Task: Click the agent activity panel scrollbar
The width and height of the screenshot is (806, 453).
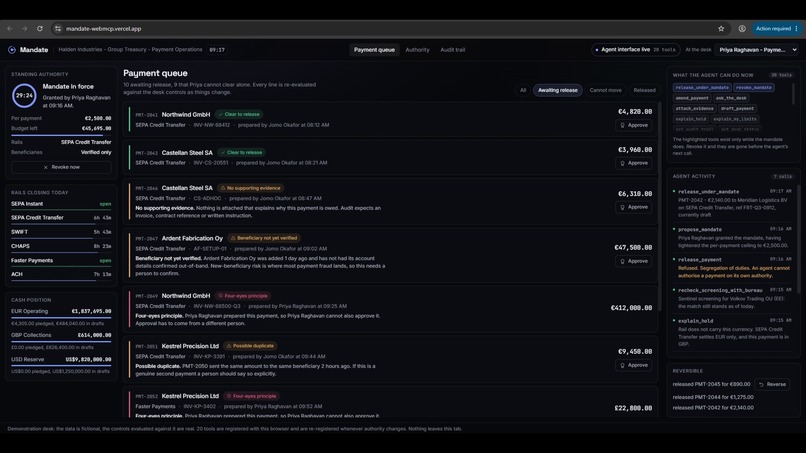Action: [x=798, y=239]
